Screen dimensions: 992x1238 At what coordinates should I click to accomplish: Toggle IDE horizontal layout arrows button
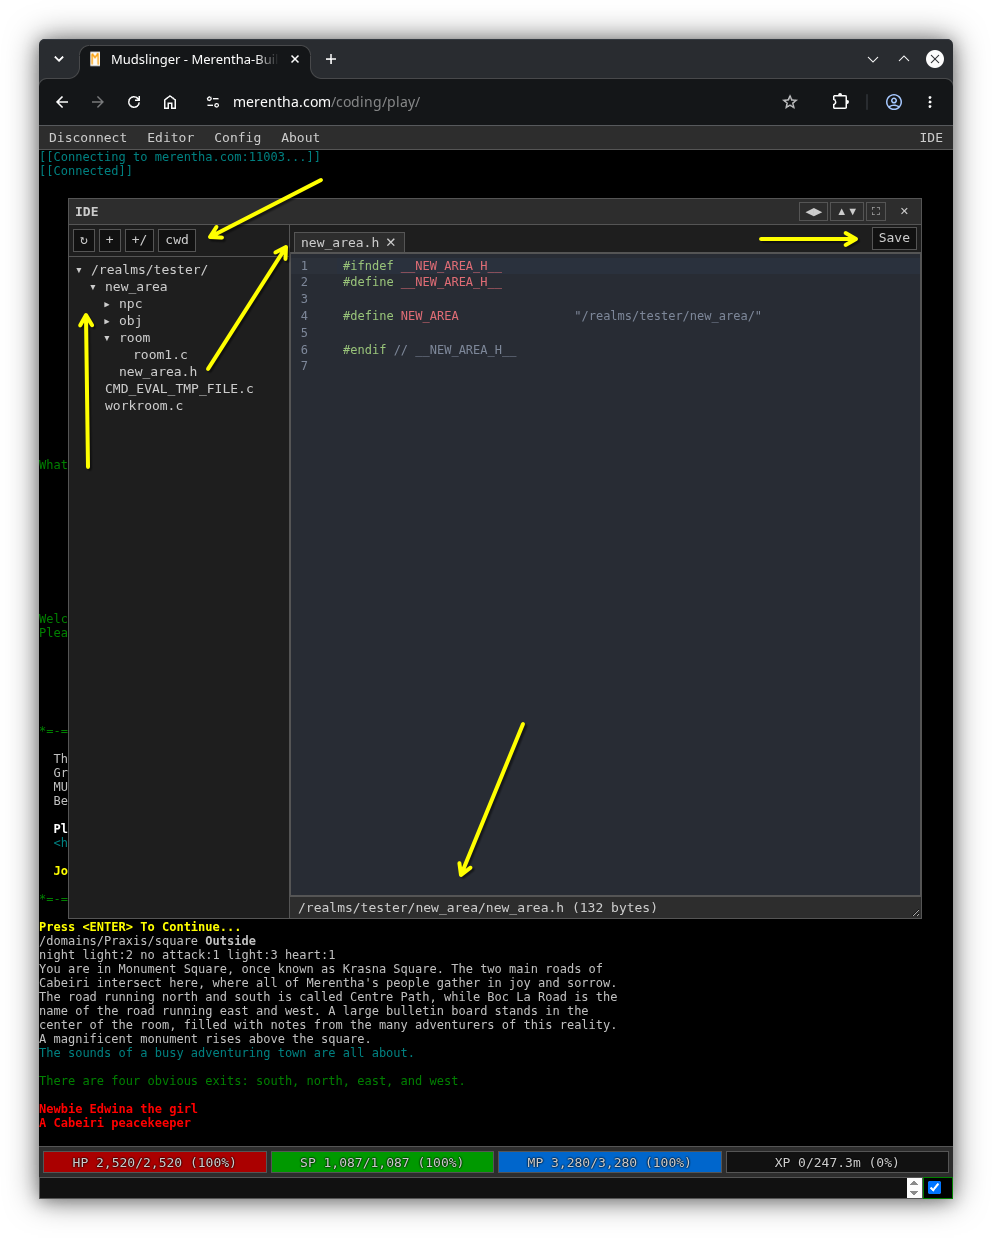click(x=814, y=211)
